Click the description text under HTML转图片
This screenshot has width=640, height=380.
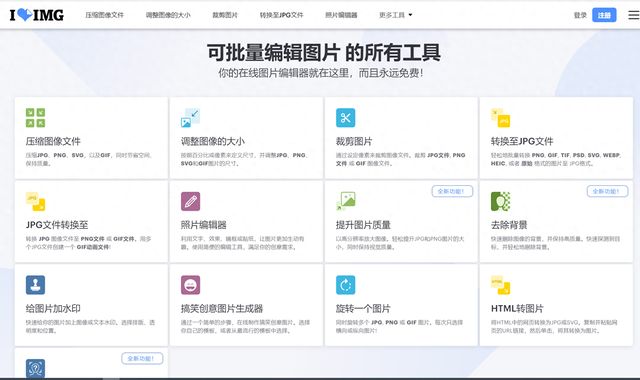click(554, 327)
